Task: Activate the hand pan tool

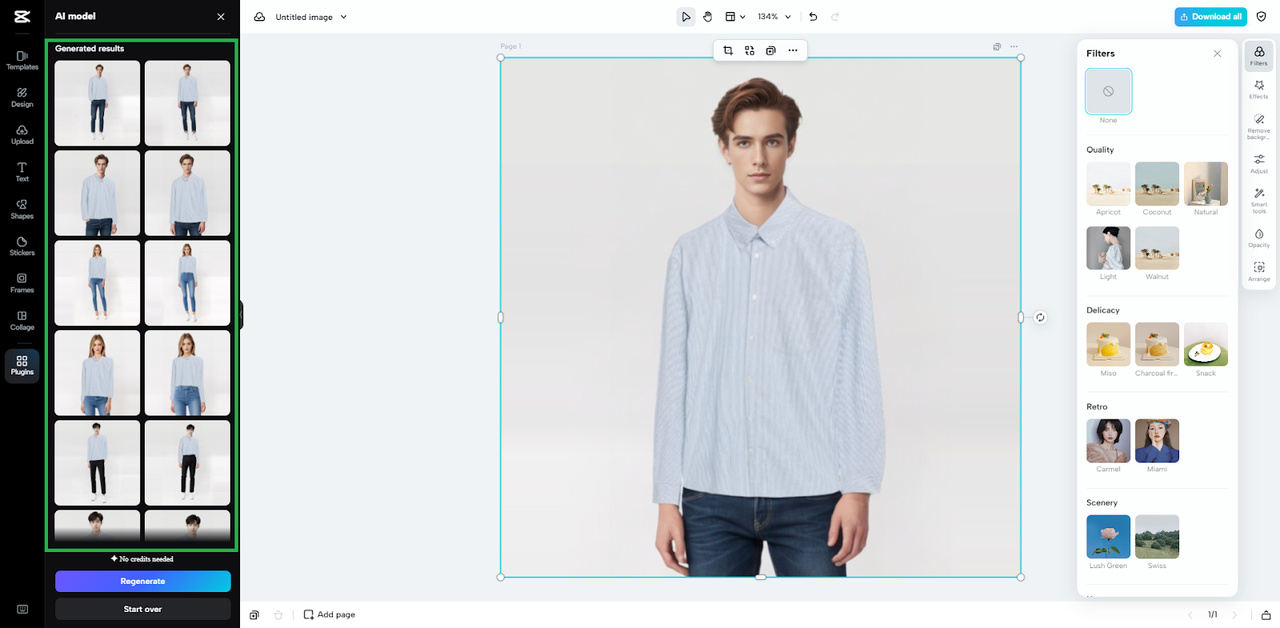Action: (708, 17)
